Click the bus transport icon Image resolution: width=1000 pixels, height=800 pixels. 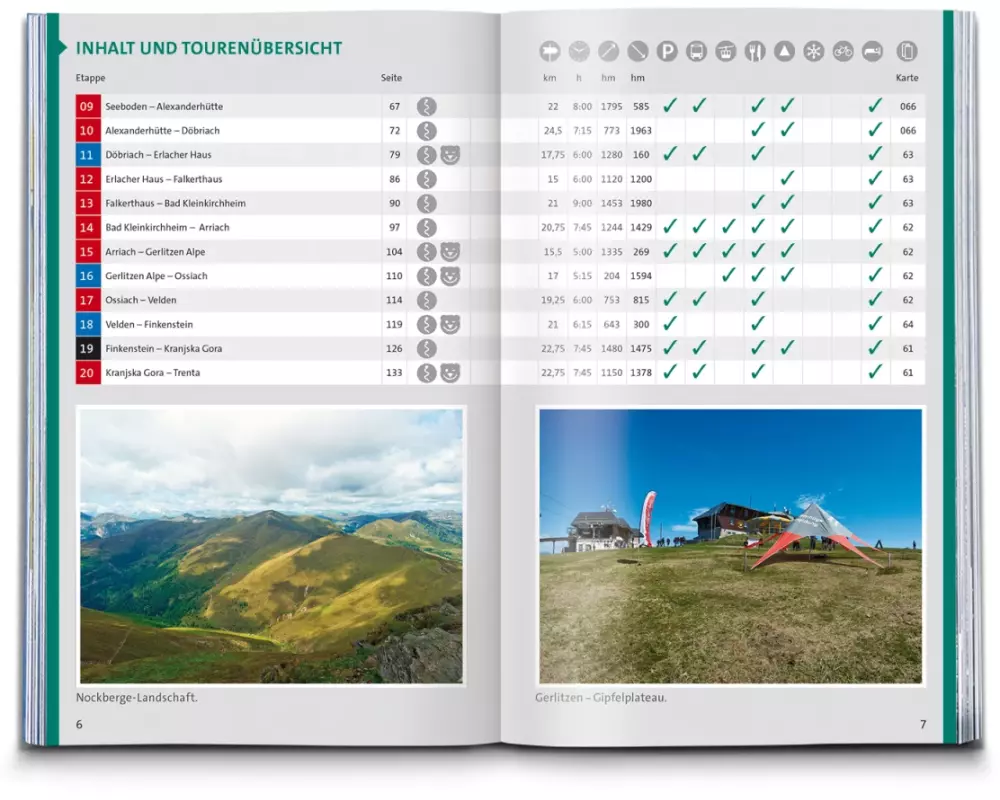point(697,52)
